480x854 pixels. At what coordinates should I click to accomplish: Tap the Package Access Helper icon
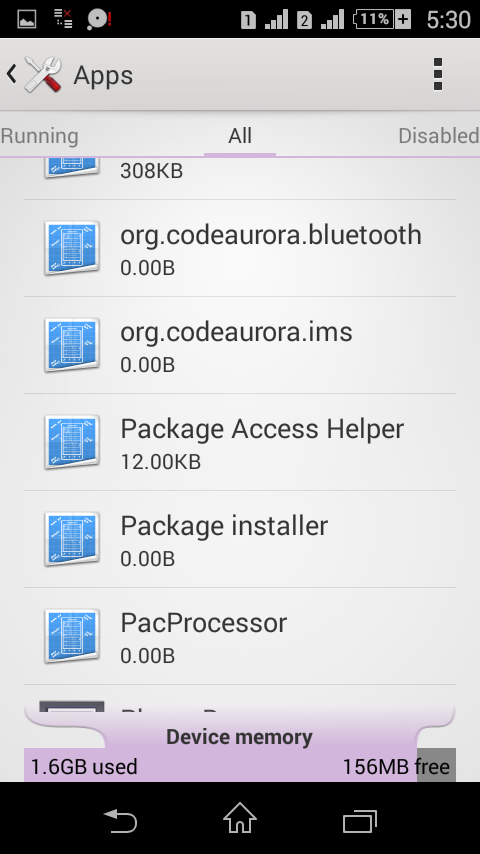pos(71,442)
